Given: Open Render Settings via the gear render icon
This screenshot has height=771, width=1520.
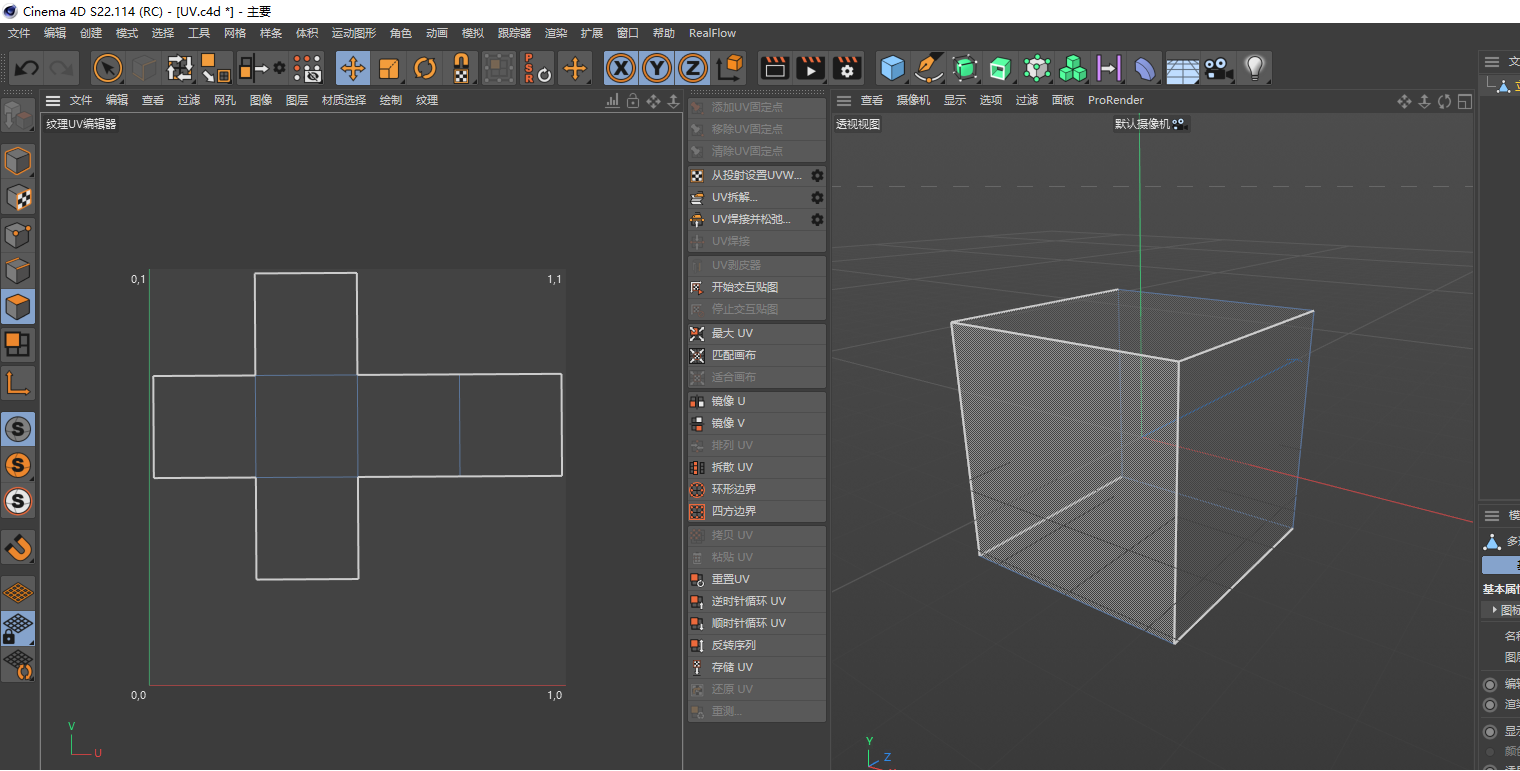Looking at the screenshot, I should [x=847, y=68].
